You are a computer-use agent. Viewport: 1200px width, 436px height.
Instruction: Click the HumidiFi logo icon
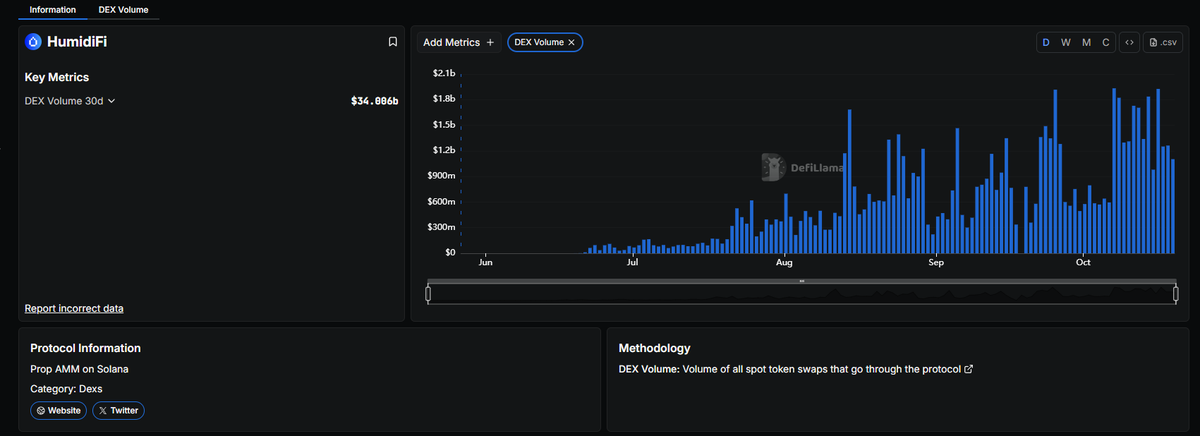[x=33, y=42]
